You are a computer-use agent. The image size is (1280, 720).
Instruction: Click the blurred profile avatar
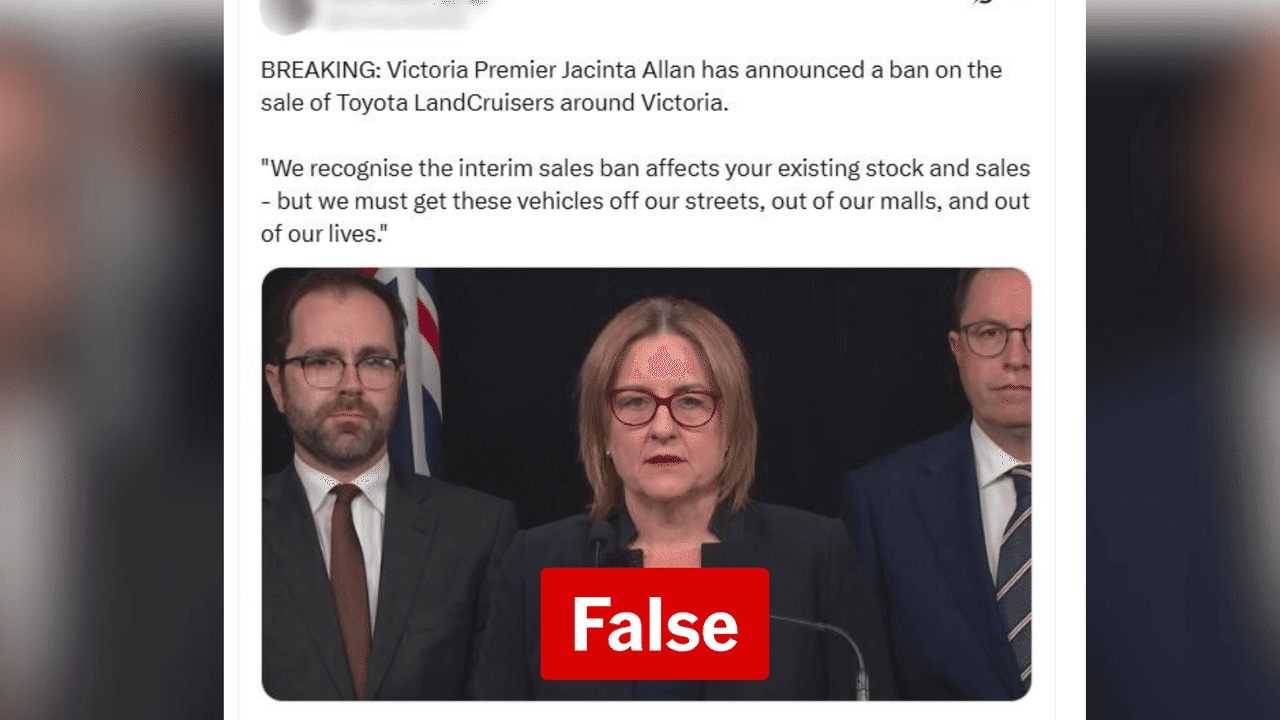[x=284, y=14]
